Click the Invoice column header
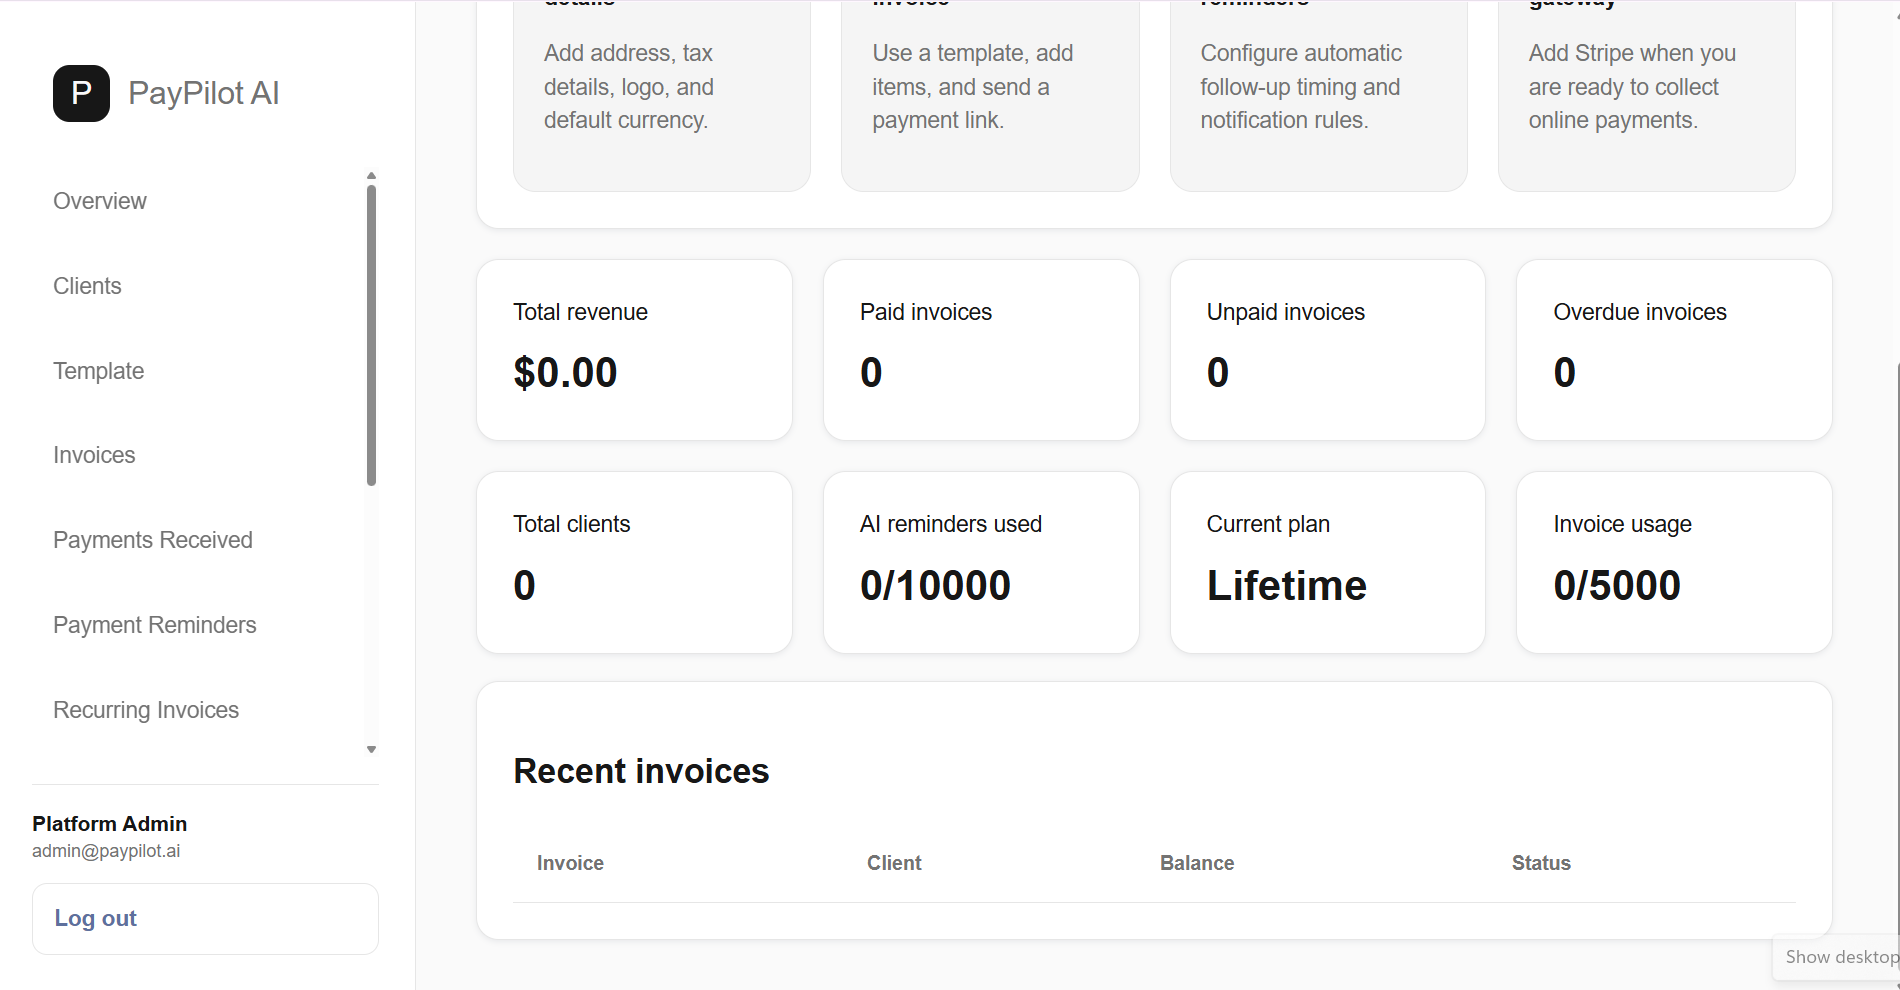The width and height of the screenshot is (1900, 990). click(x=570, y=863)
